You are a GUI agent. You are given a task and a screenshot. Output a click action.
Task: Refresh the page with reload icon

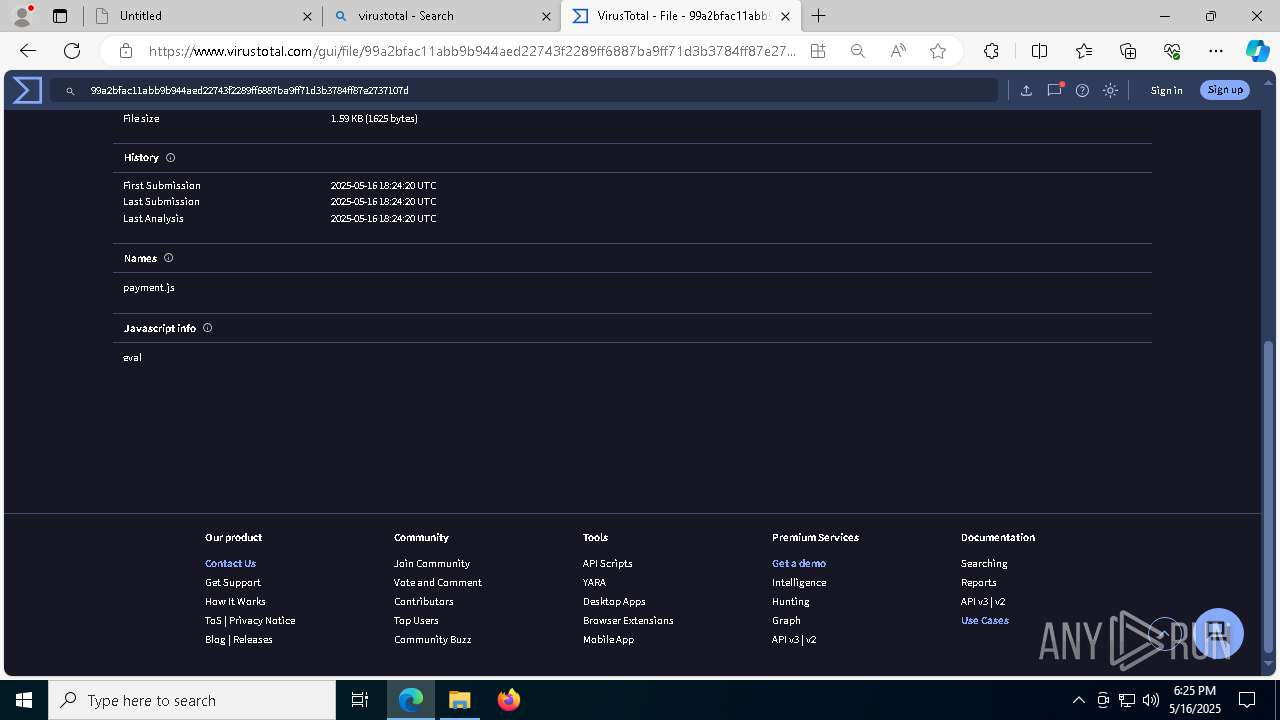coord(72,51)
